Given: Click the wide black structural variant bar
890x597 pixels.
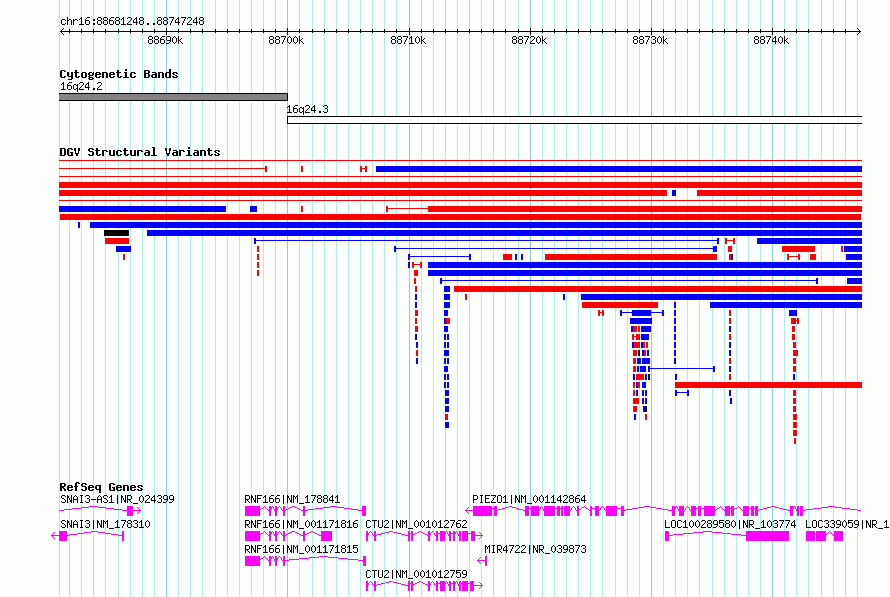Looking at the screenshot, I should click(116, 233).
